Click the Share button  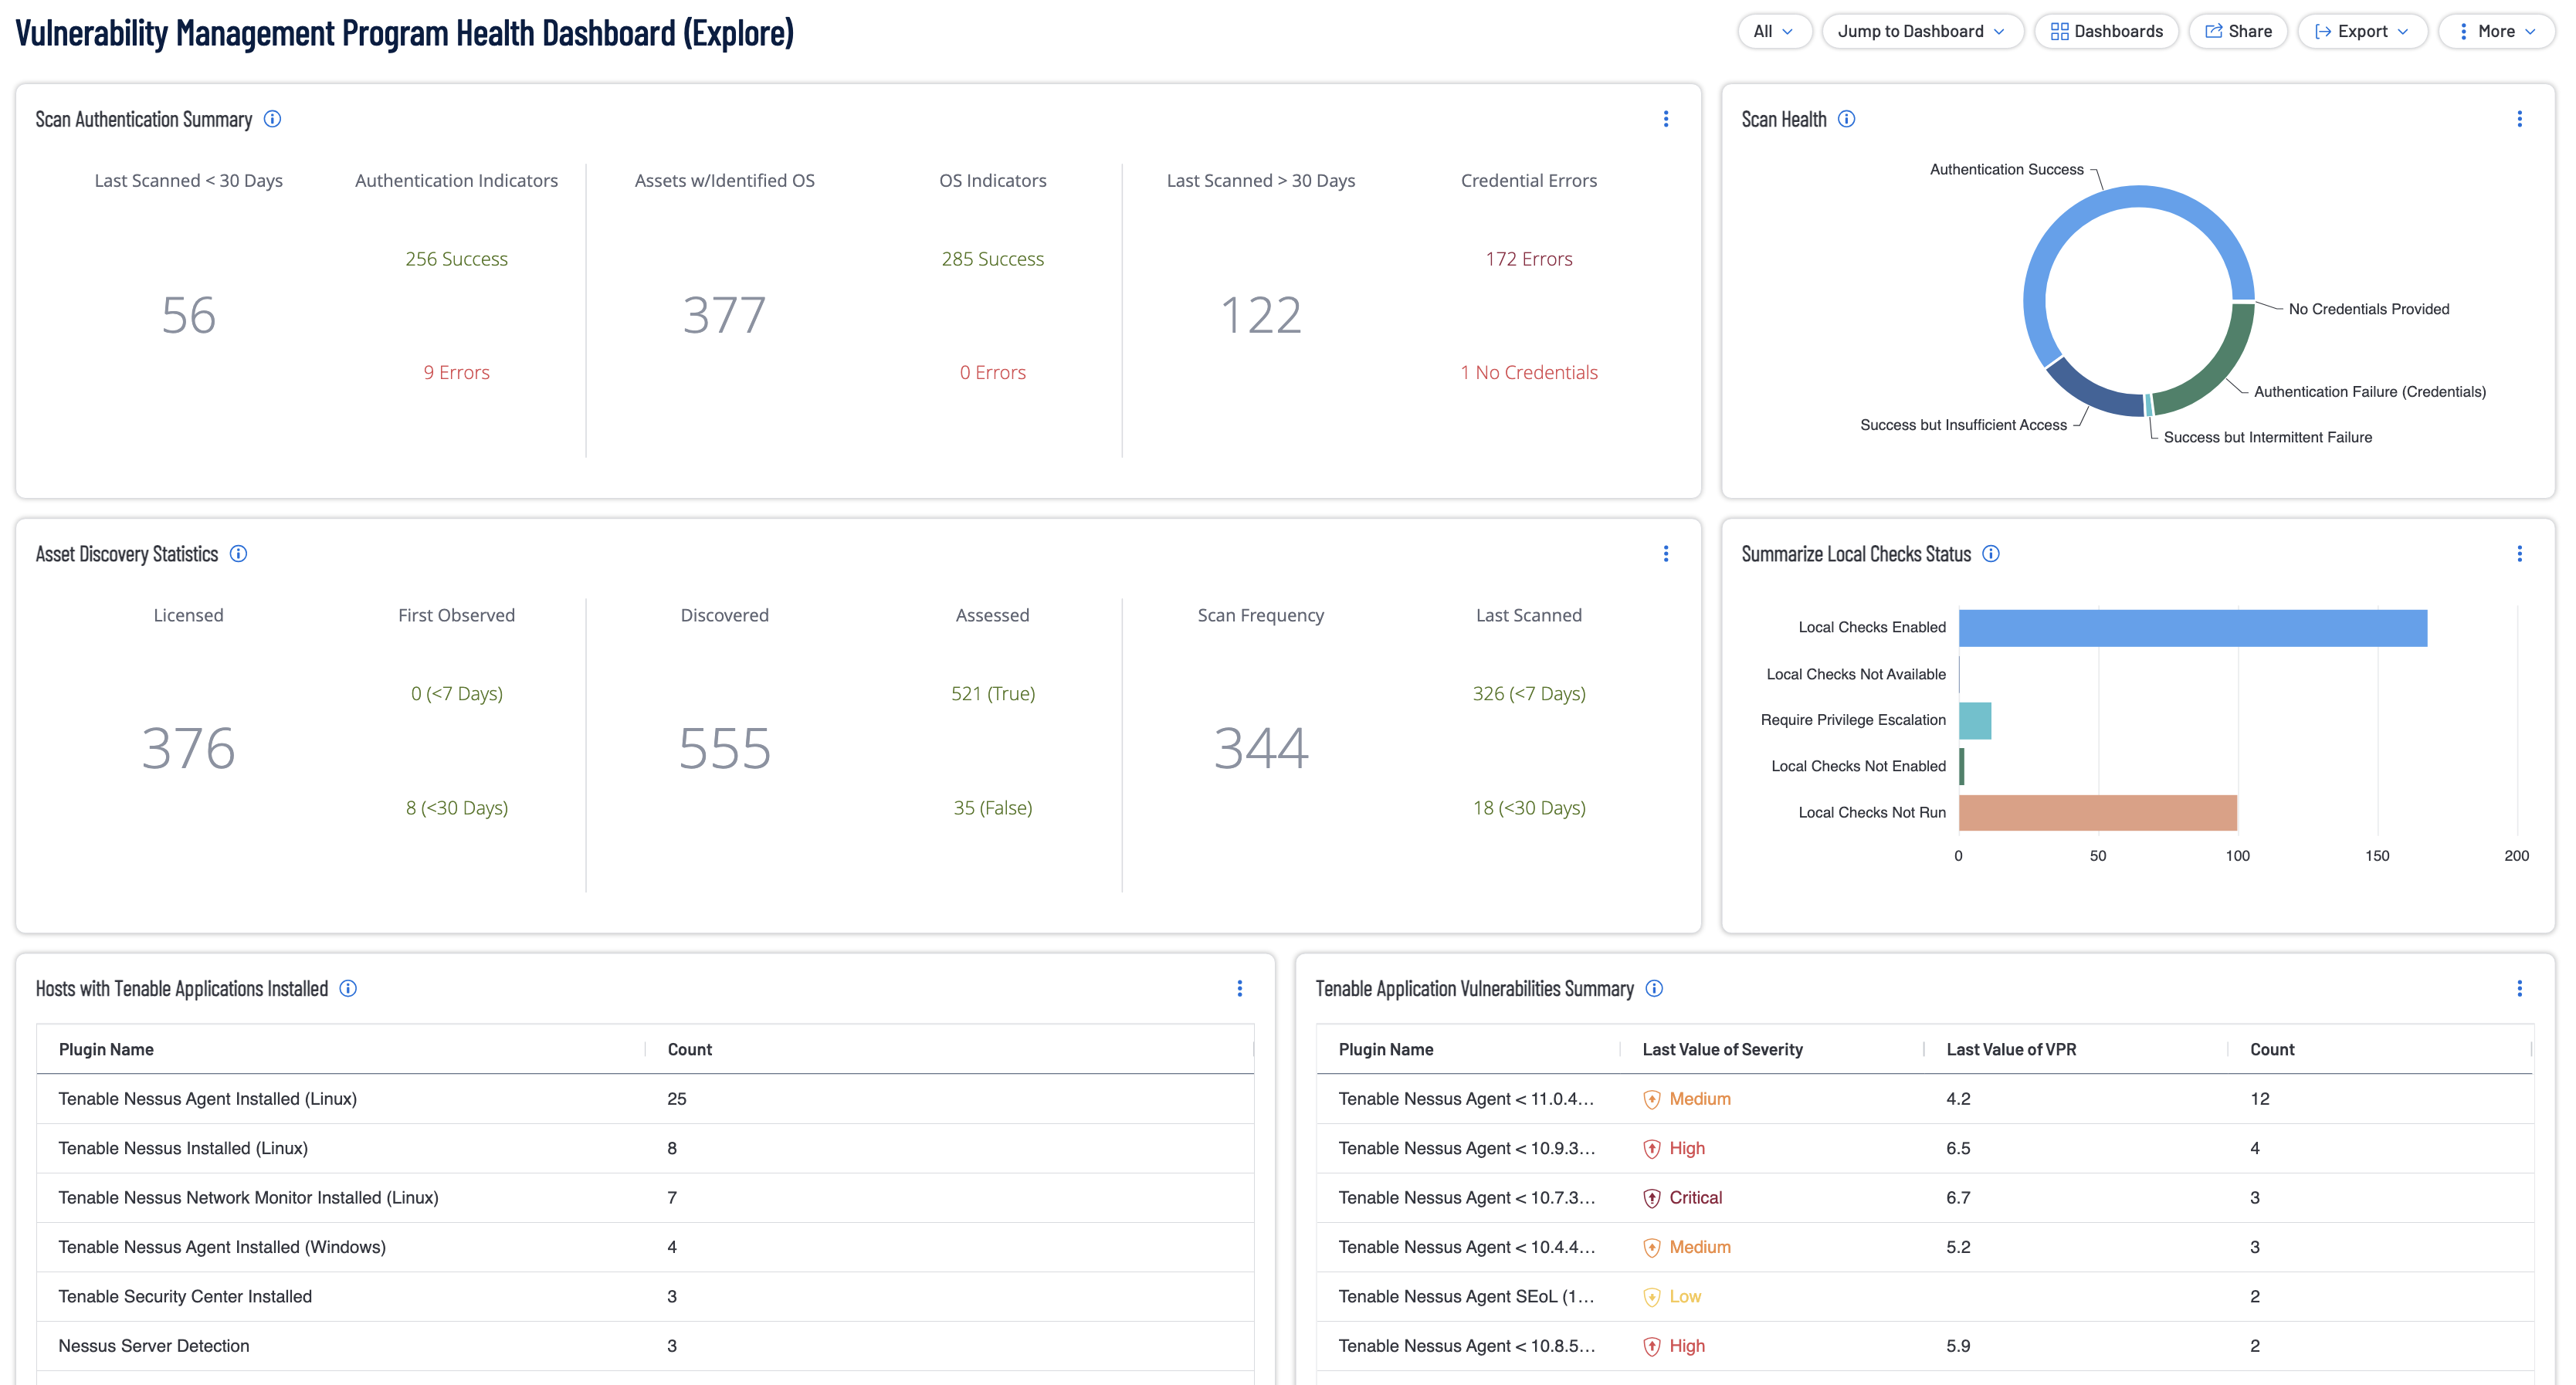point(2238,31)
